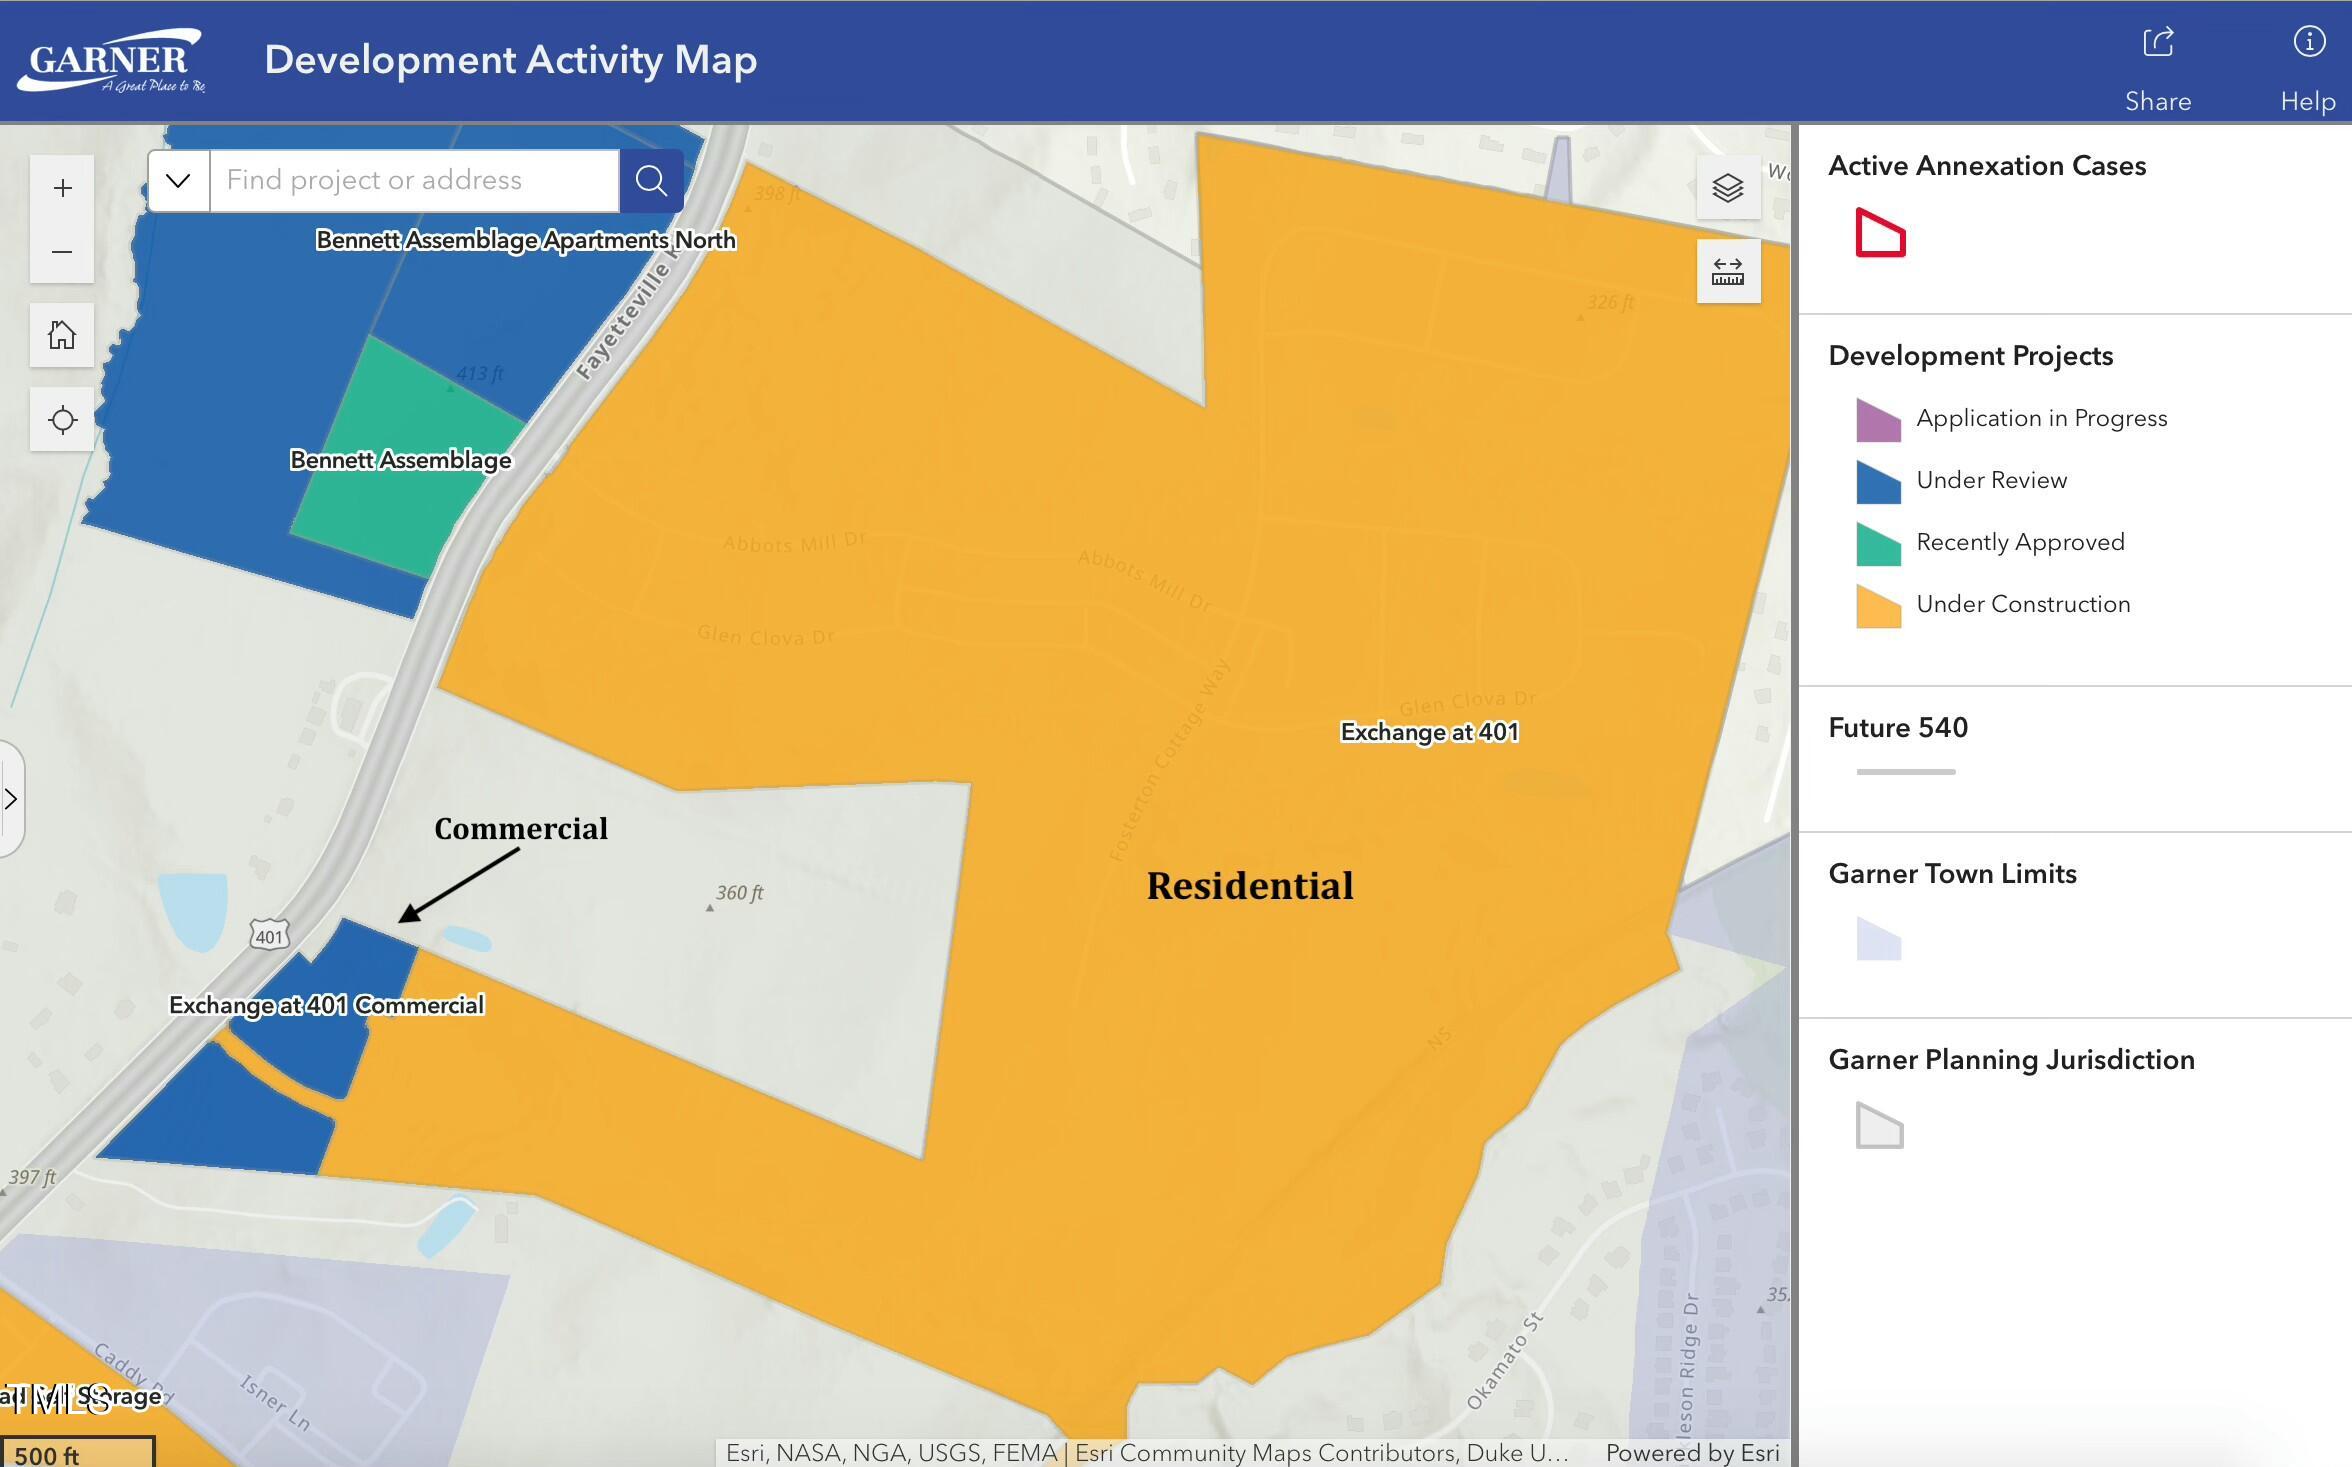Image resolution: width=2352 pixels, height=1467 pixels.
Task: Click the zoom in plus button
Action: click(62, 188)
